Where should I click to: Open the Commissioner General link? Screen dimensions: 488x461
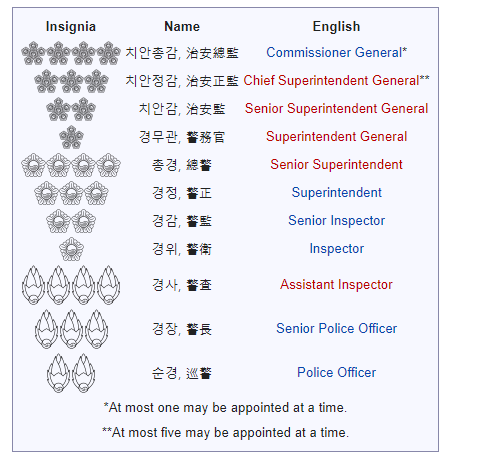(x=334, y=53)
